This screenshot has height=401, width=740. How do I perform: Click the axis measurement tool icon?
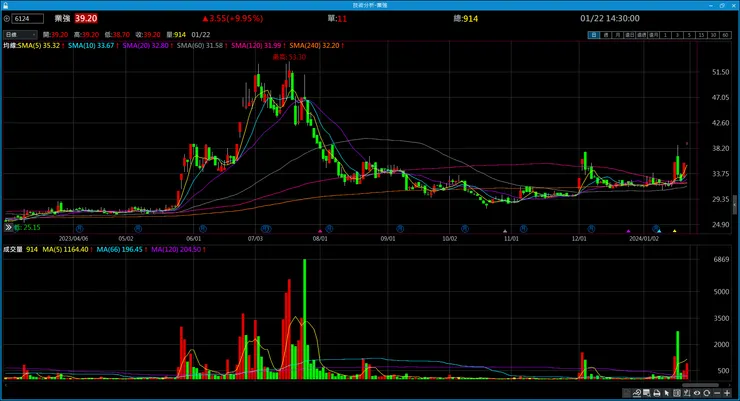[x=687, y=393]
